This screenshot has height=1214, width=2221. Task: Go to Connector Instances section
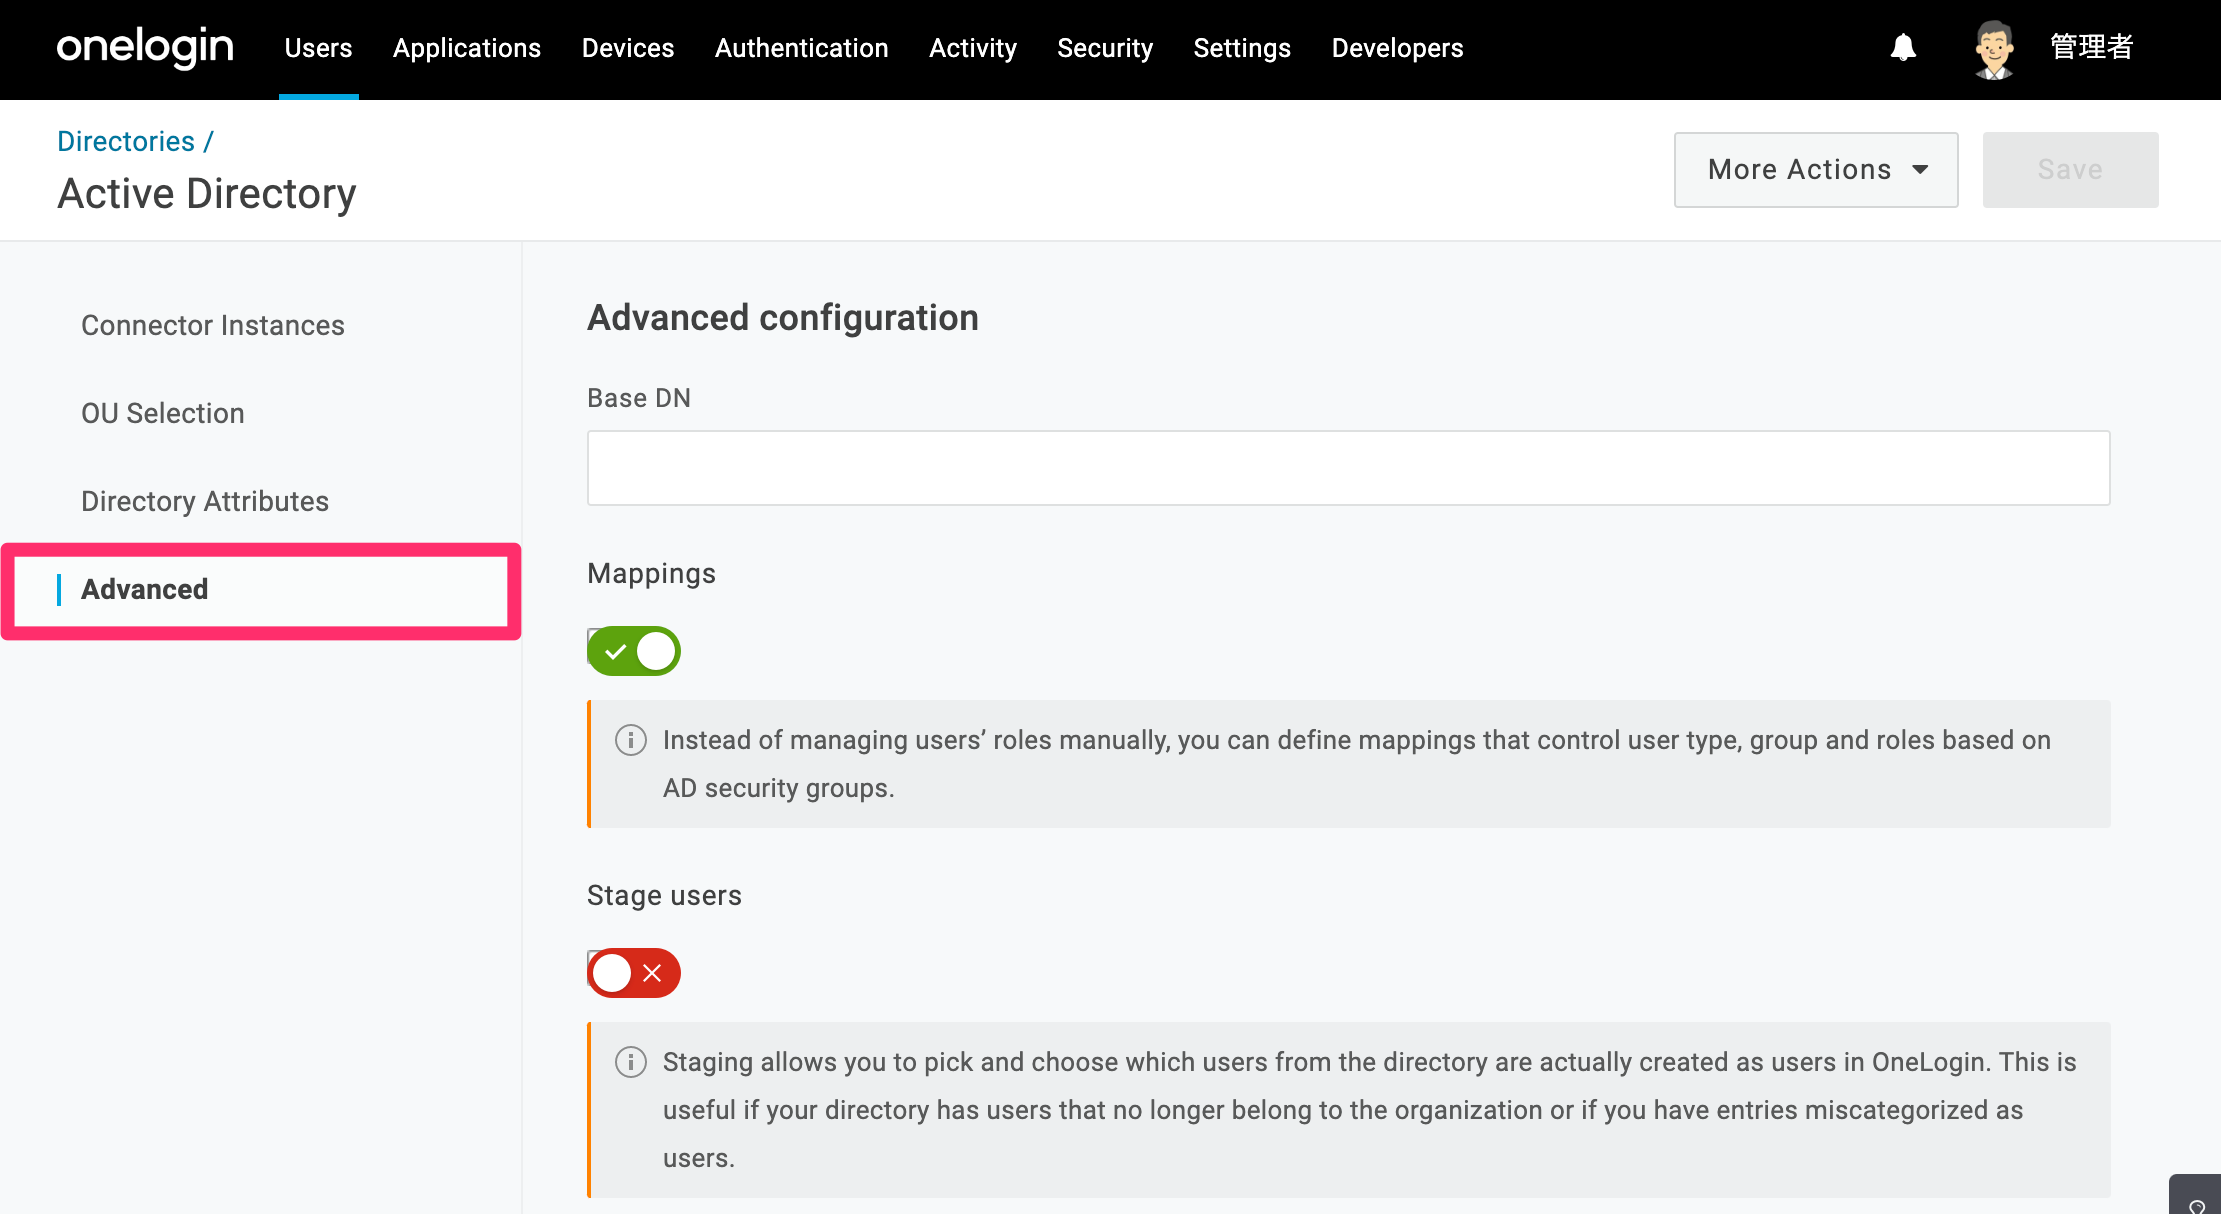pyautogui.click(x=213, y=326)
